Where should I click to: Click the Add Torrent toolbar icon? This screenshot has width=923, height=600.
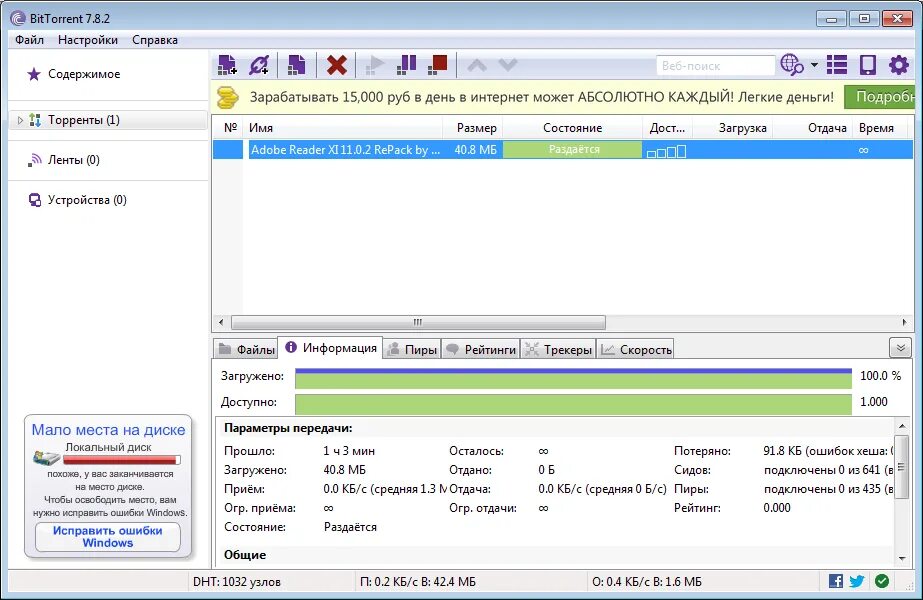[227, 65]
